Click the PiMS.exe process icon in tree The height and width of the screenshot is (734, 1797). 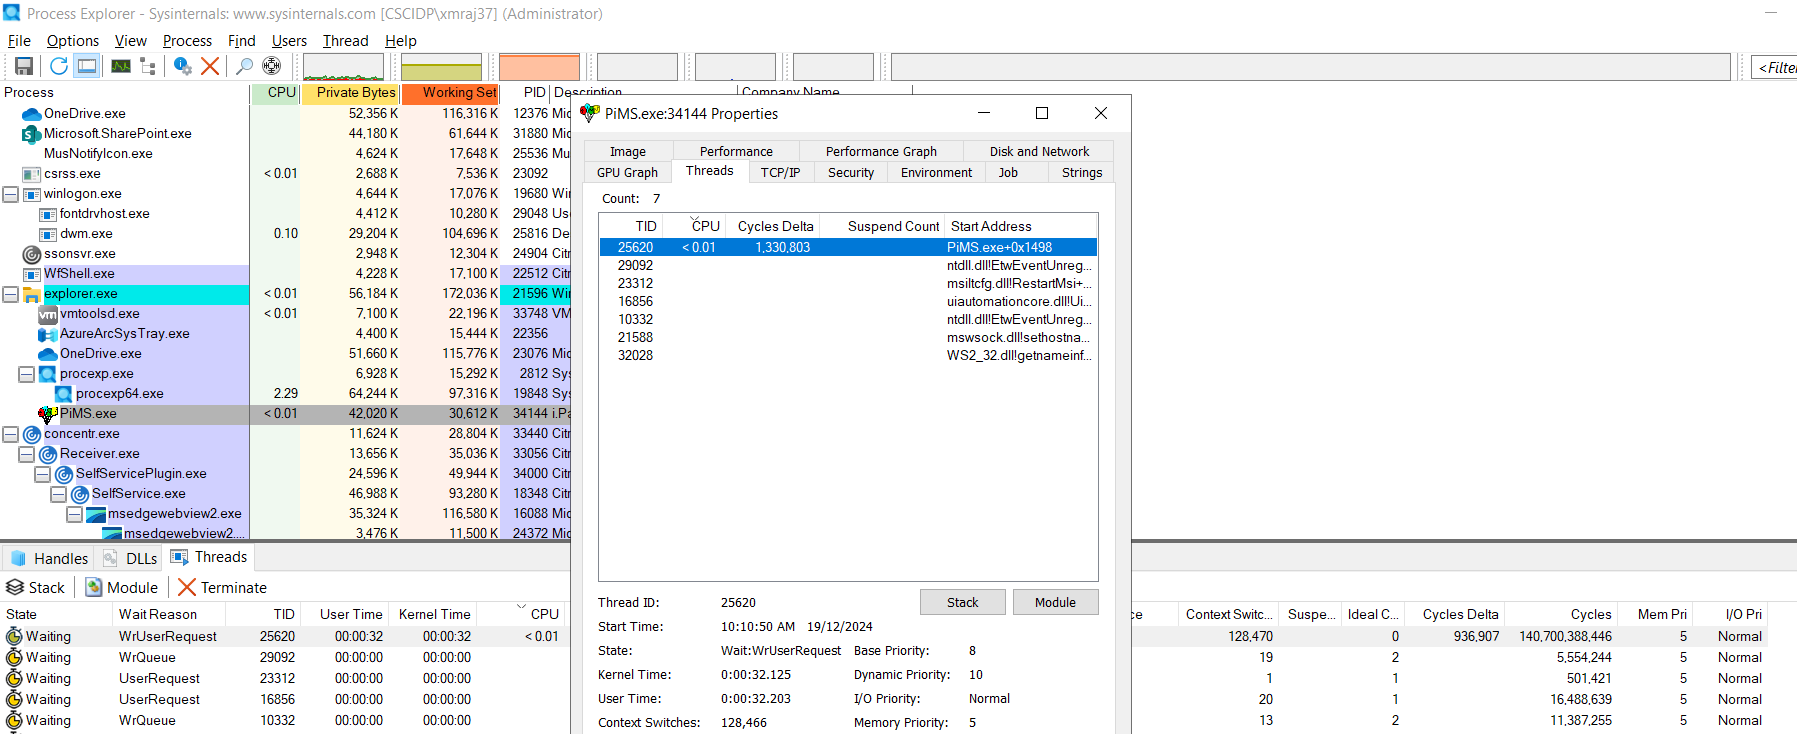click(x=47, y=414)
